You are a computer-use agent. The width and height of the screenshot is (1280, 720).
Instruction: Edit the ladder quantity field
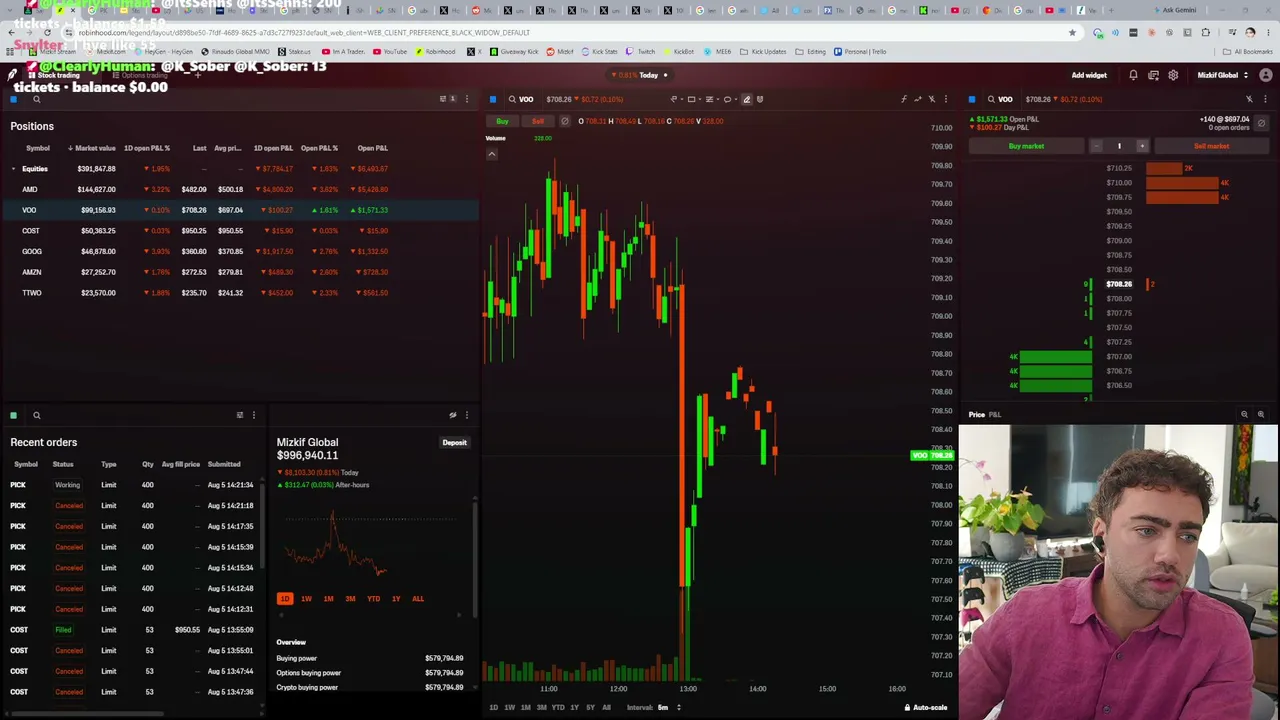(x=1119, y=146)
